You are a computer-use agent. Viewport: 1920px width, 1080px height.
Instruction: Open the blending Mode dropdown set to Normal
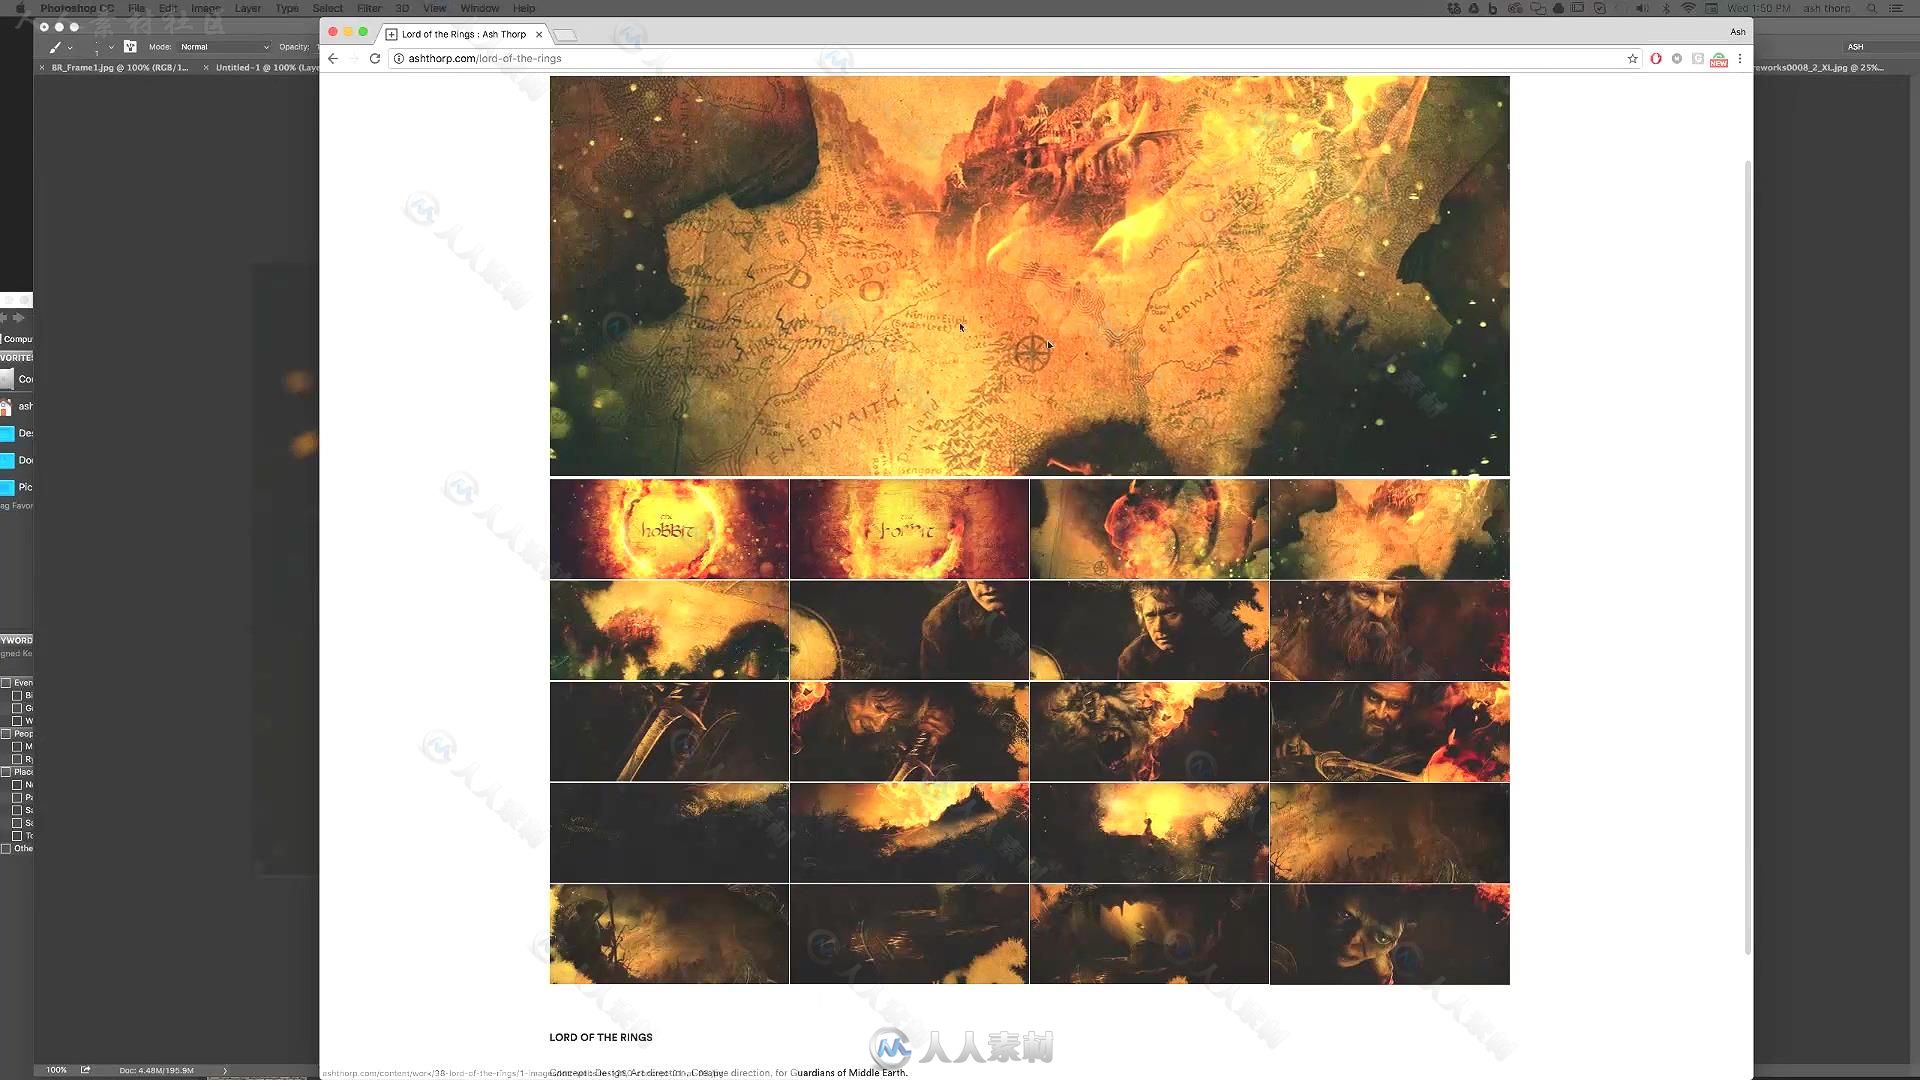pos(224,47)
